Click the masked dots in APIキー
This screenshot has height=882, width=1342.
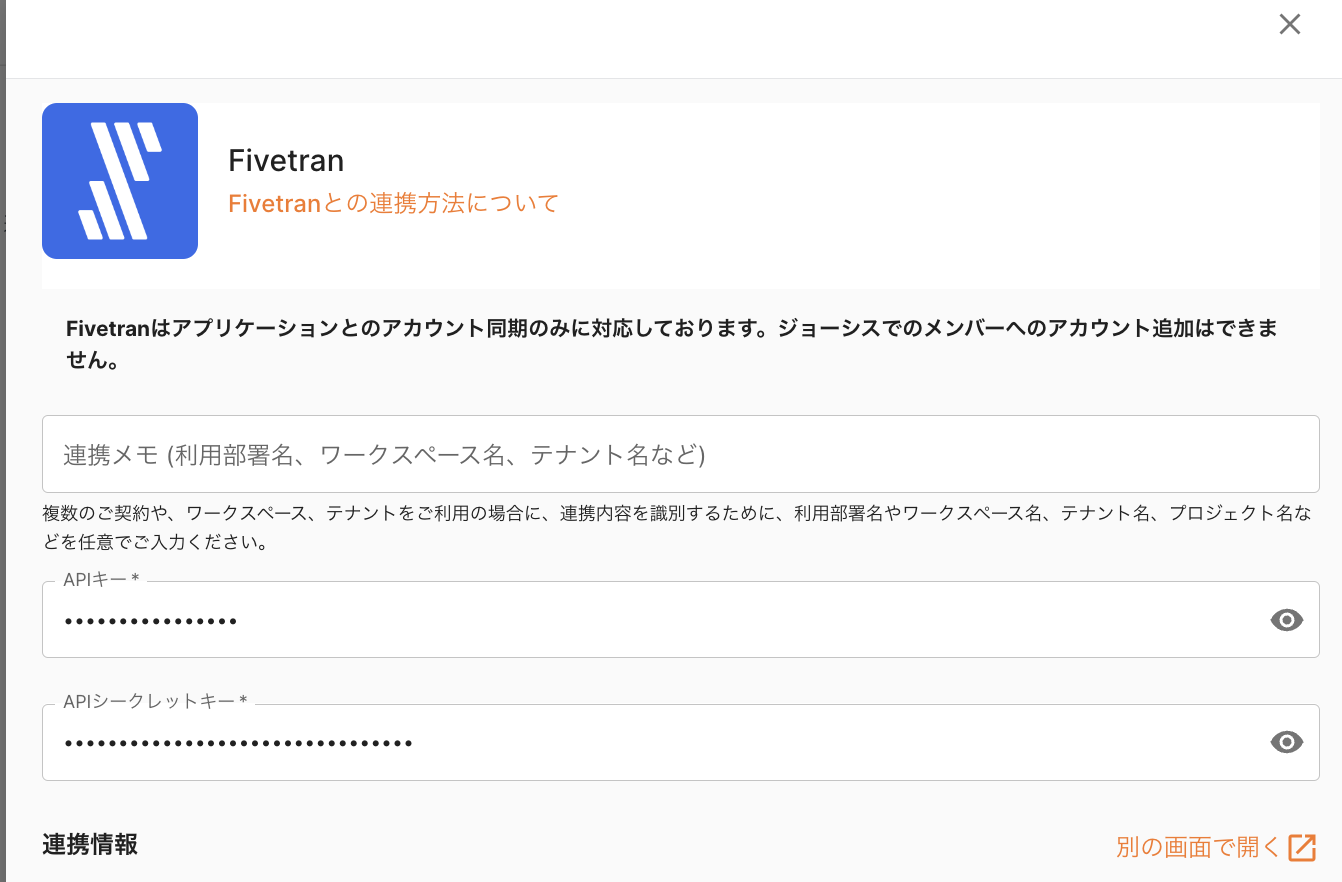click(150, 621)
